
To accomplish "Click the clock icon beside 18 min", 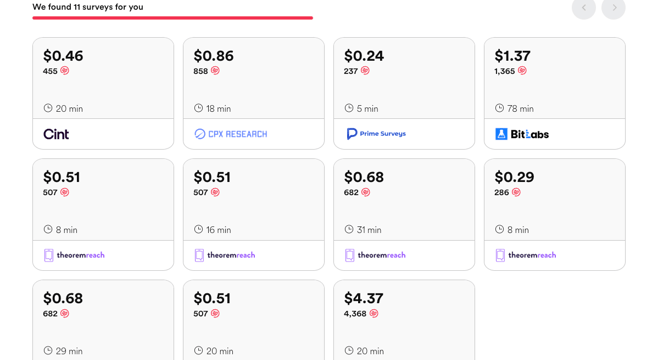I will click(x=198, y=108).
